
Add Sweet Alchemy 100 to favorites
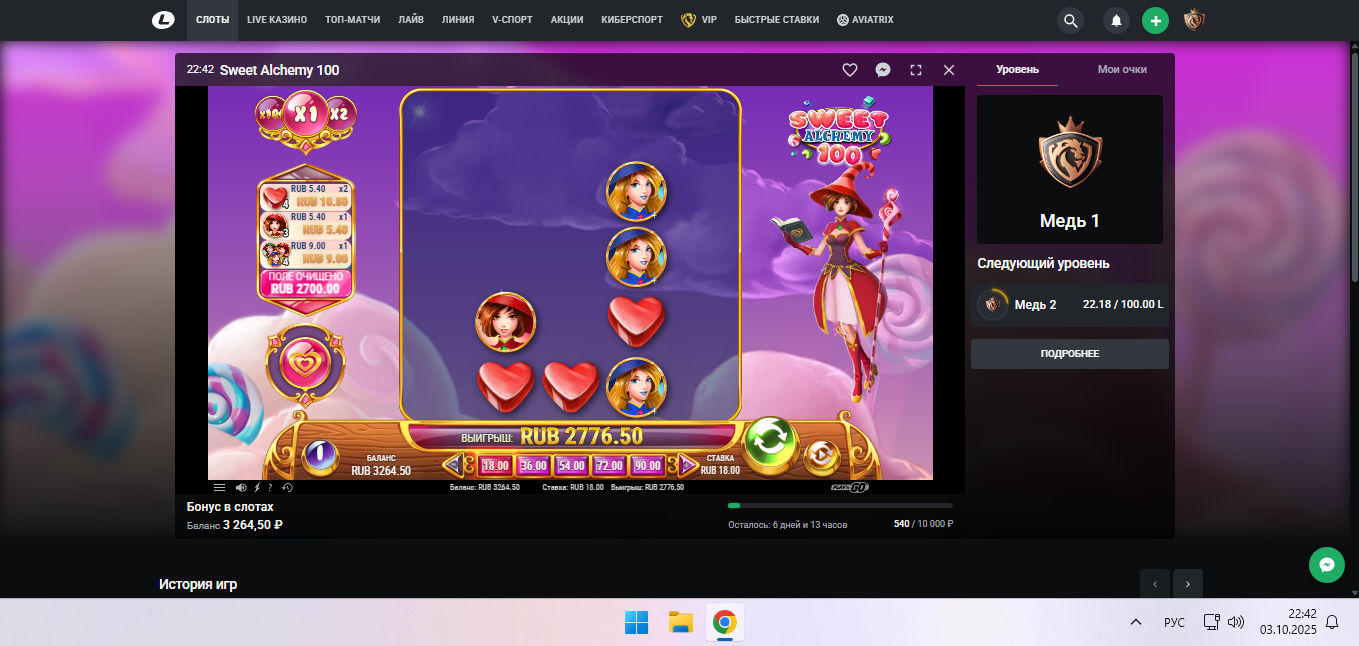click(849, 70)
